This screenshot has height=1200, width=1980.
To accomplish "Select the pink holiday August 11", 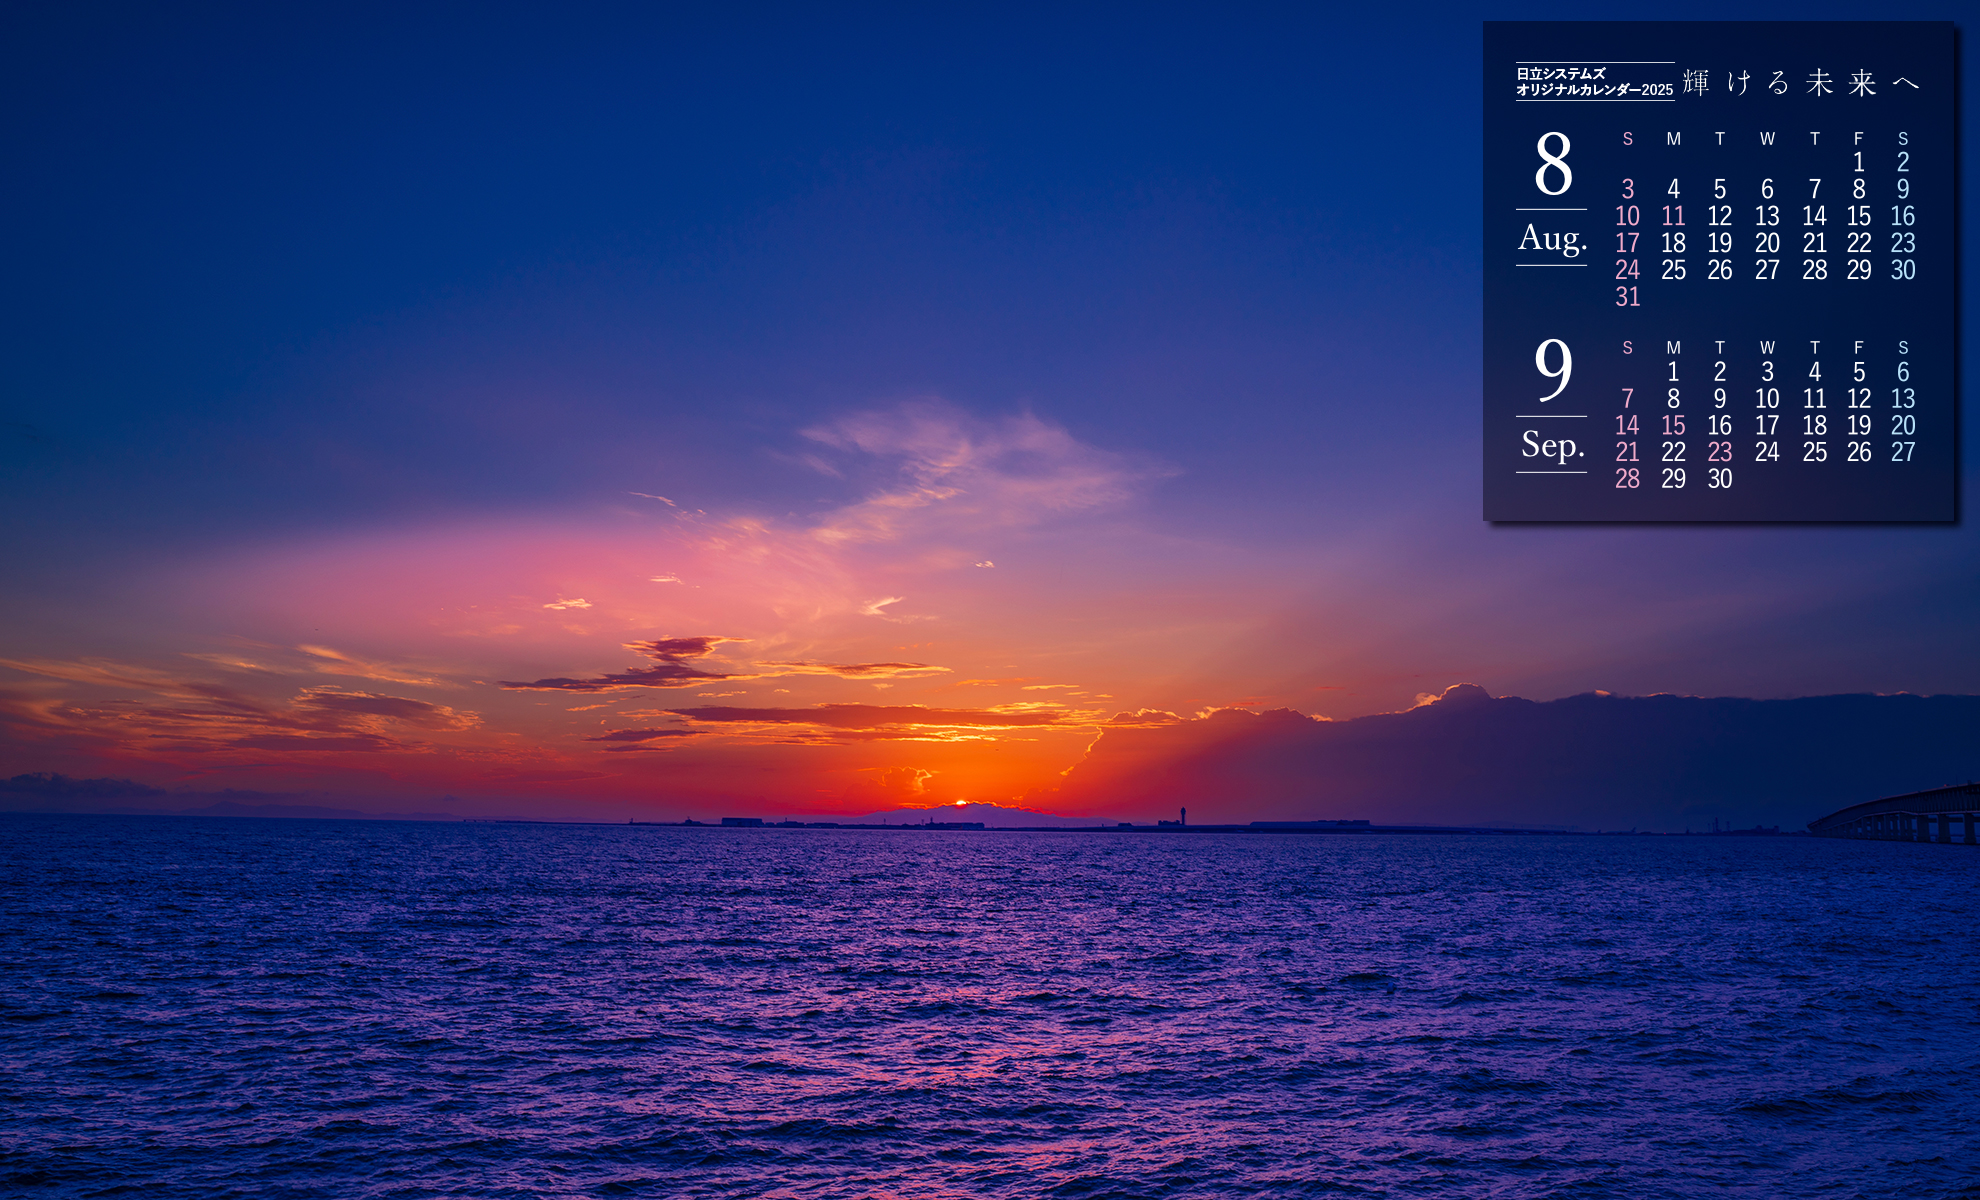I will [x=1673, y=216].
